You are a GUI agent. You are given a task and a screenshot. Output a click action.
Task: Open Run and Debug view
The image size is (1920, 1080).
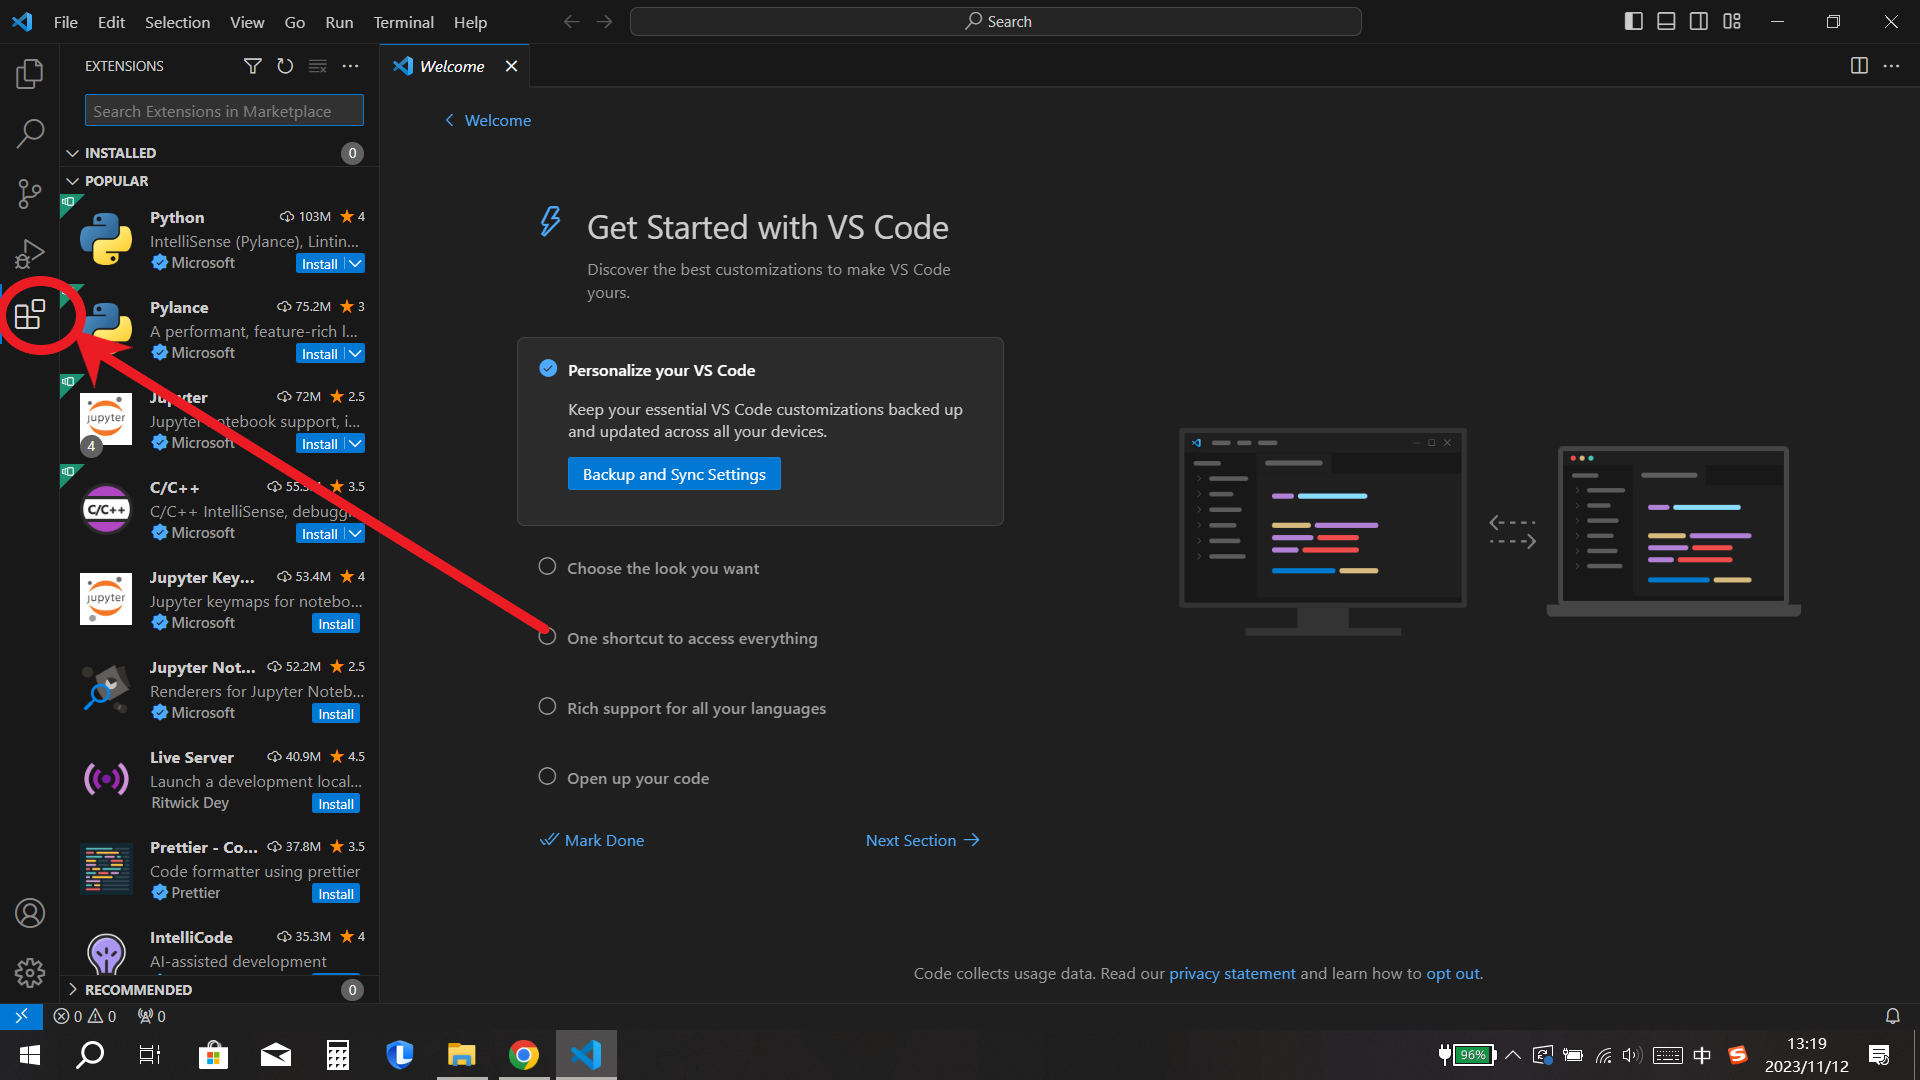point(30,253)
